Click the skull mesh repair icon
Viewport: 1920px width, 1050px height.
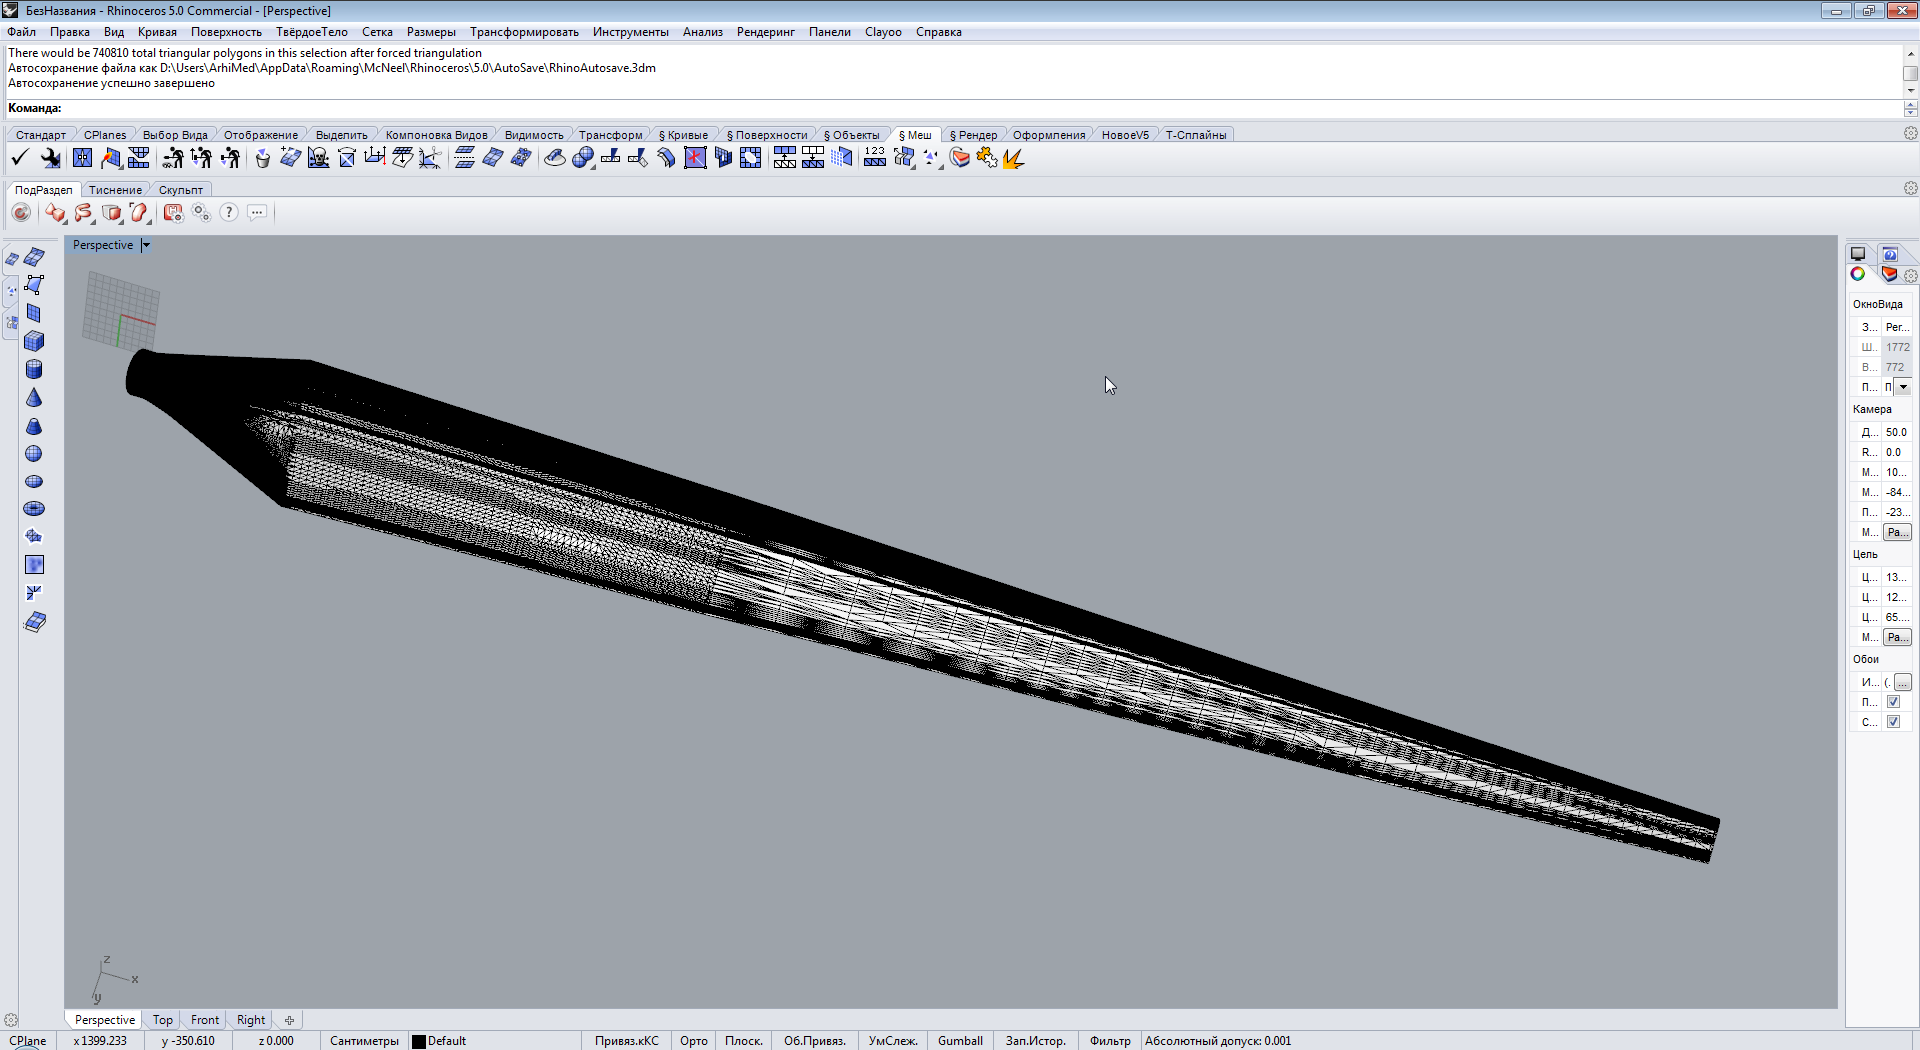pos(318,158)
